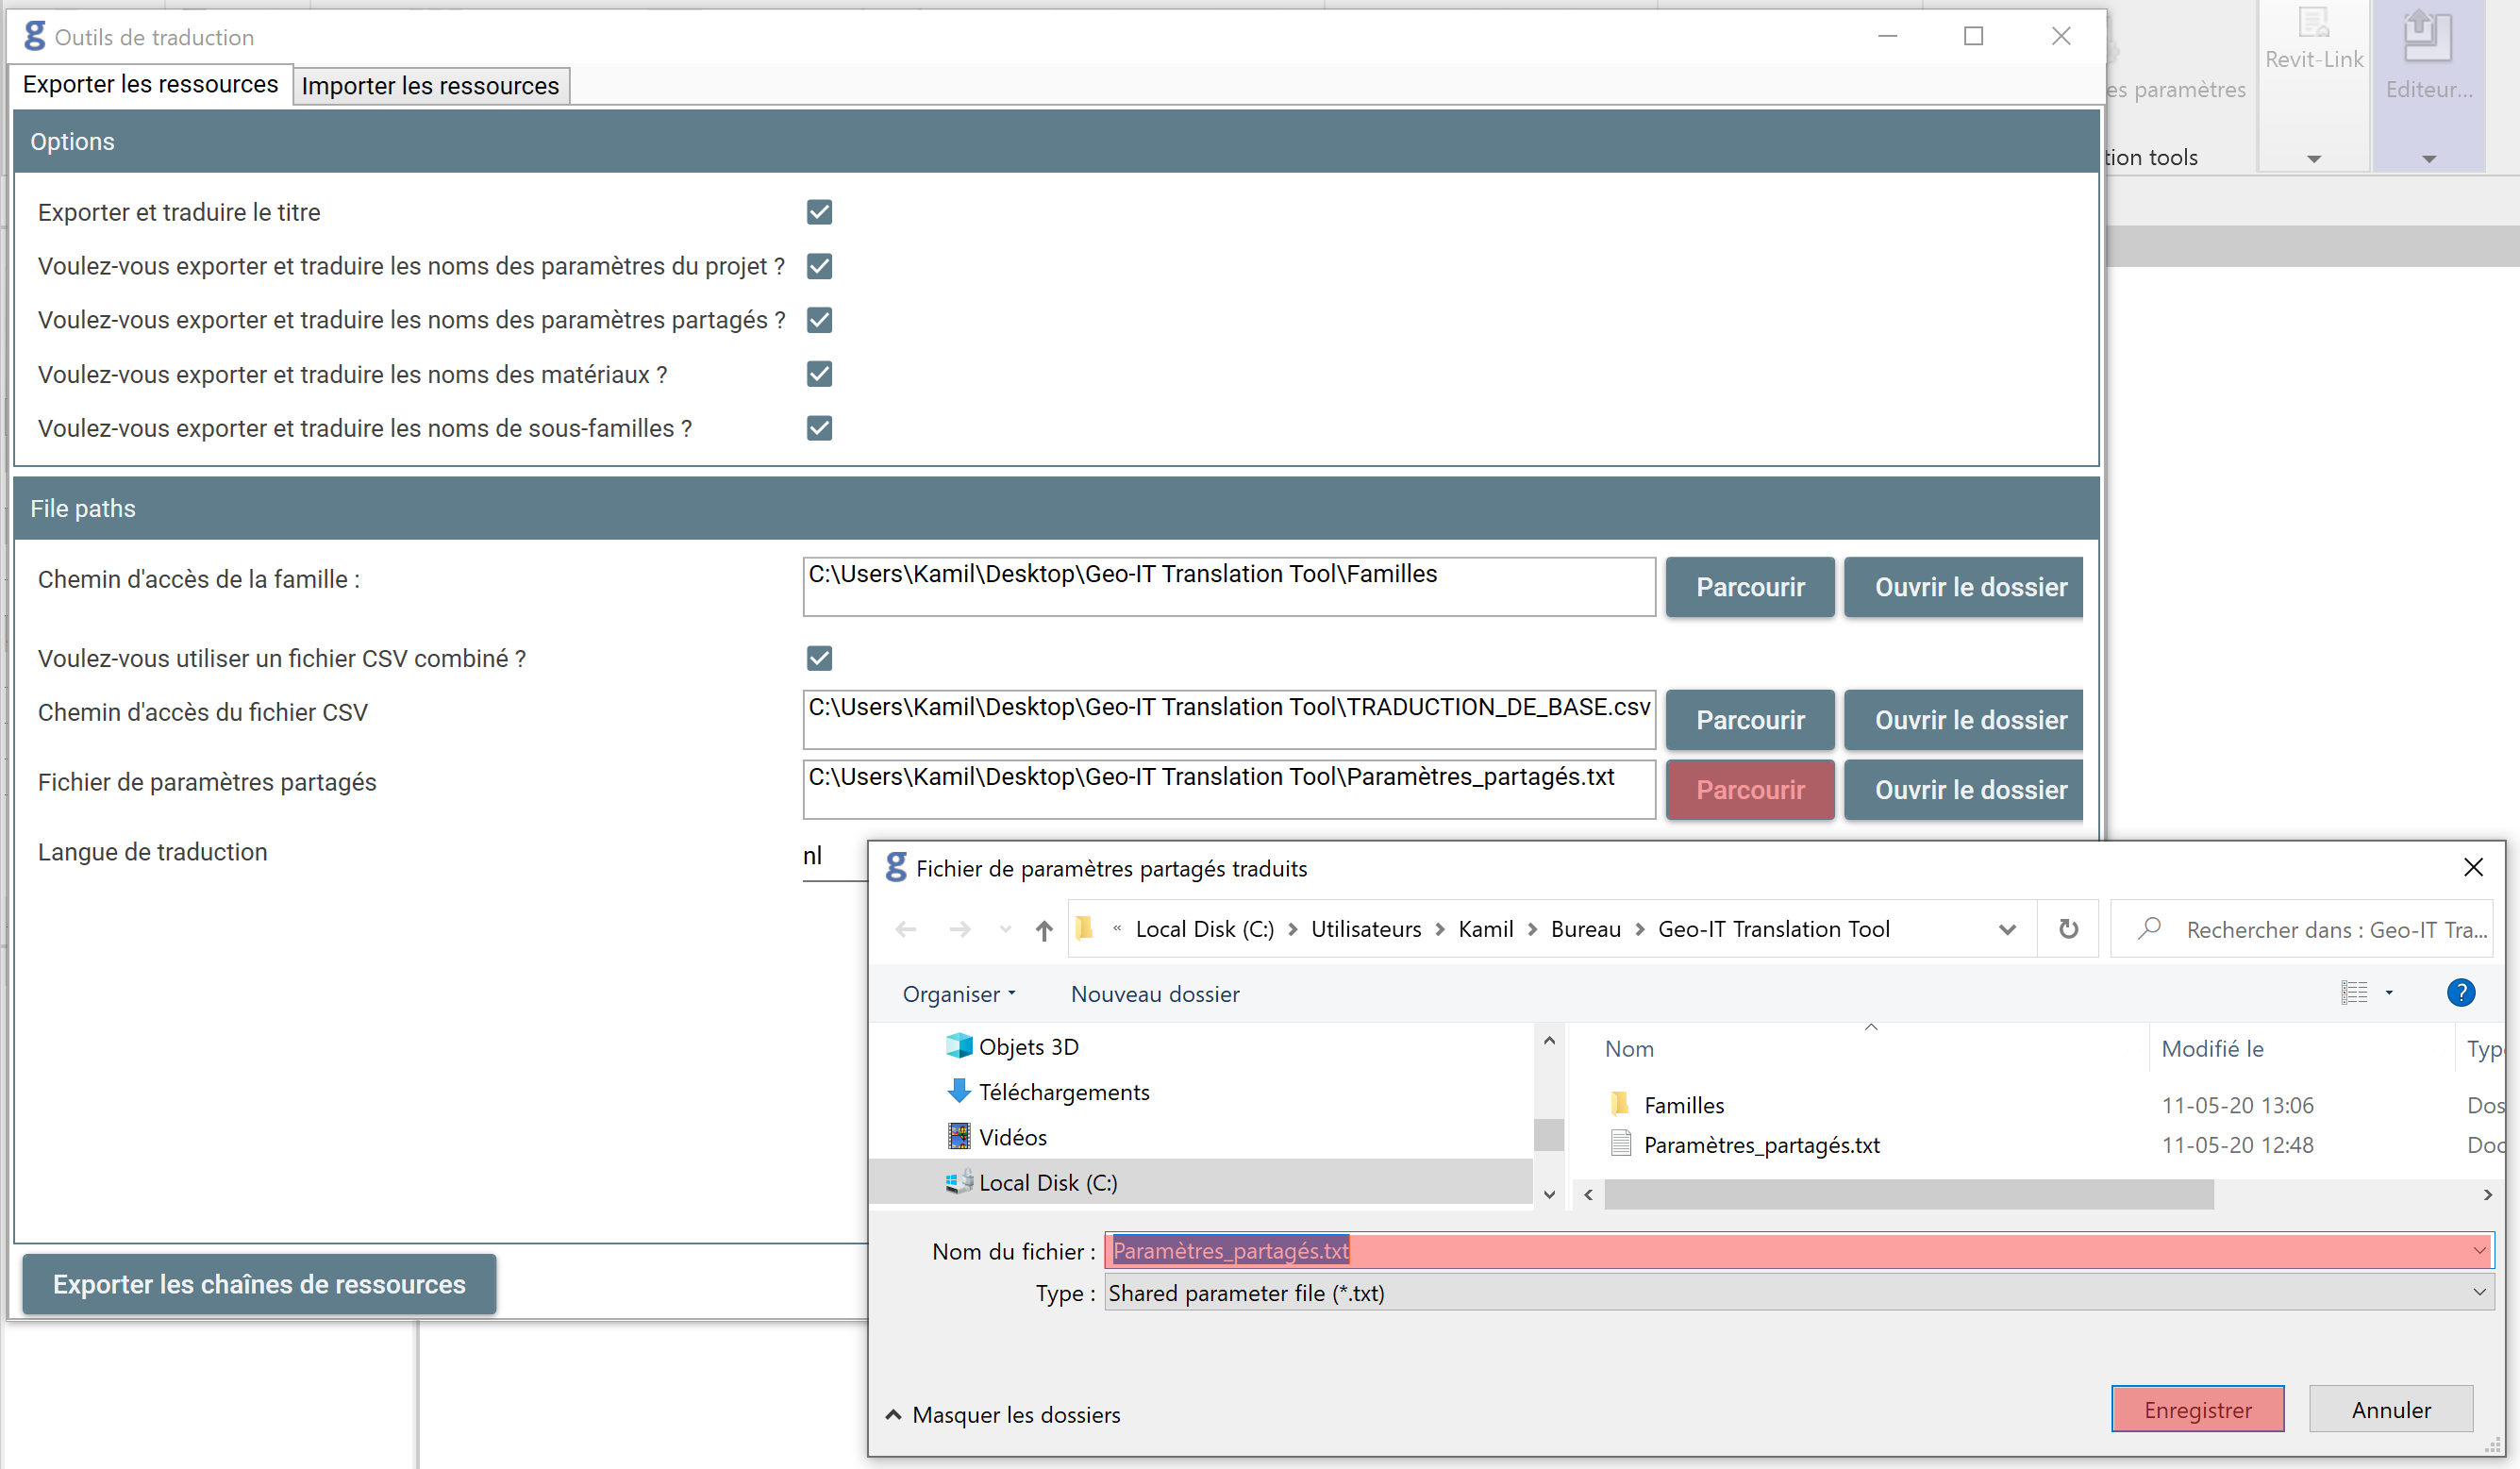Expand the address bar path dropdown

pos(2006,930)
